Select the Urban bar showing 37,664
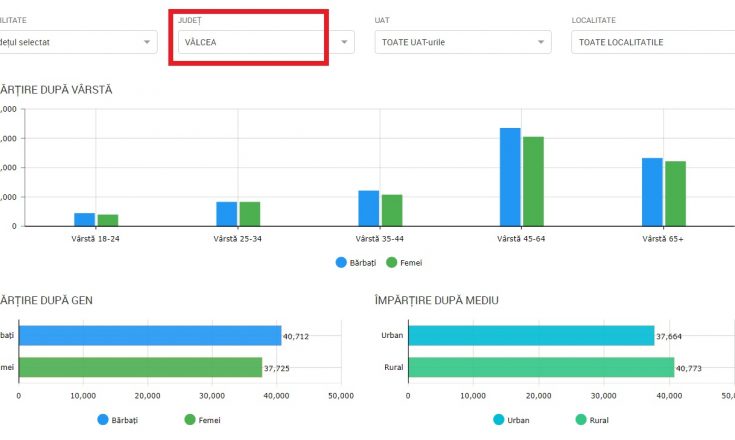The width and height of the screenshot is (735, 440). 532,336
